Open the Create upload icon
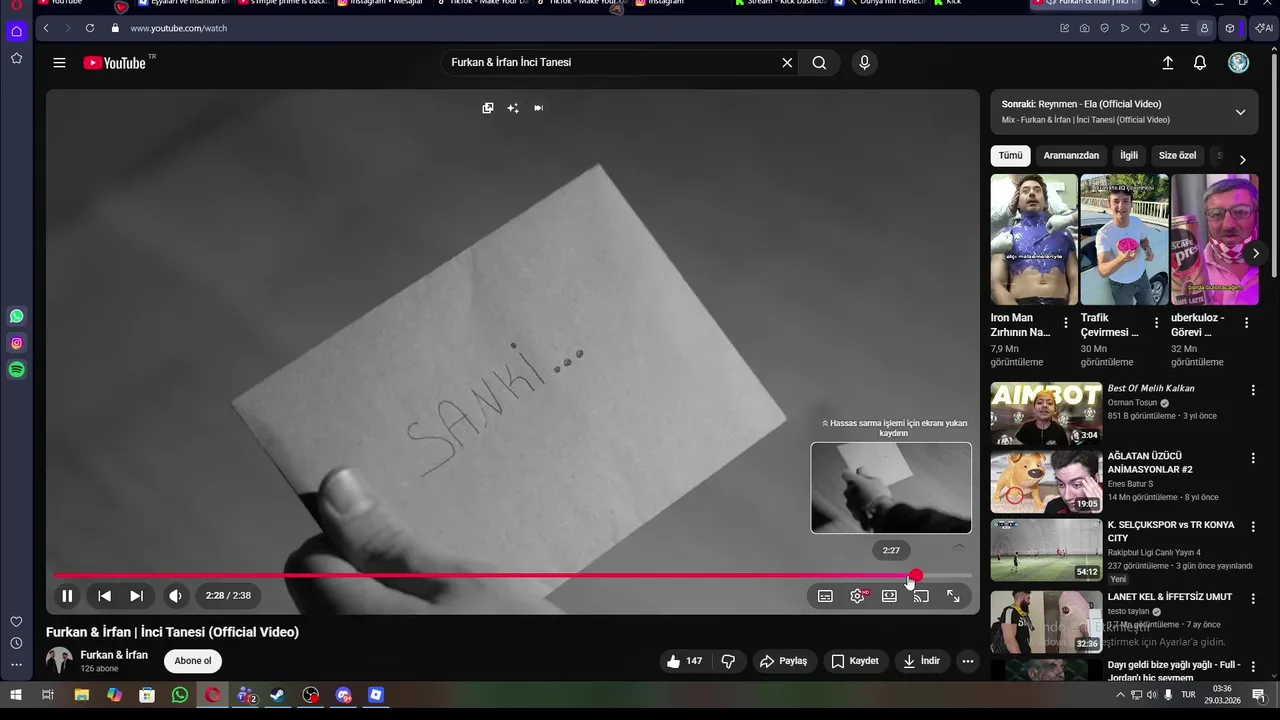 1167,63
